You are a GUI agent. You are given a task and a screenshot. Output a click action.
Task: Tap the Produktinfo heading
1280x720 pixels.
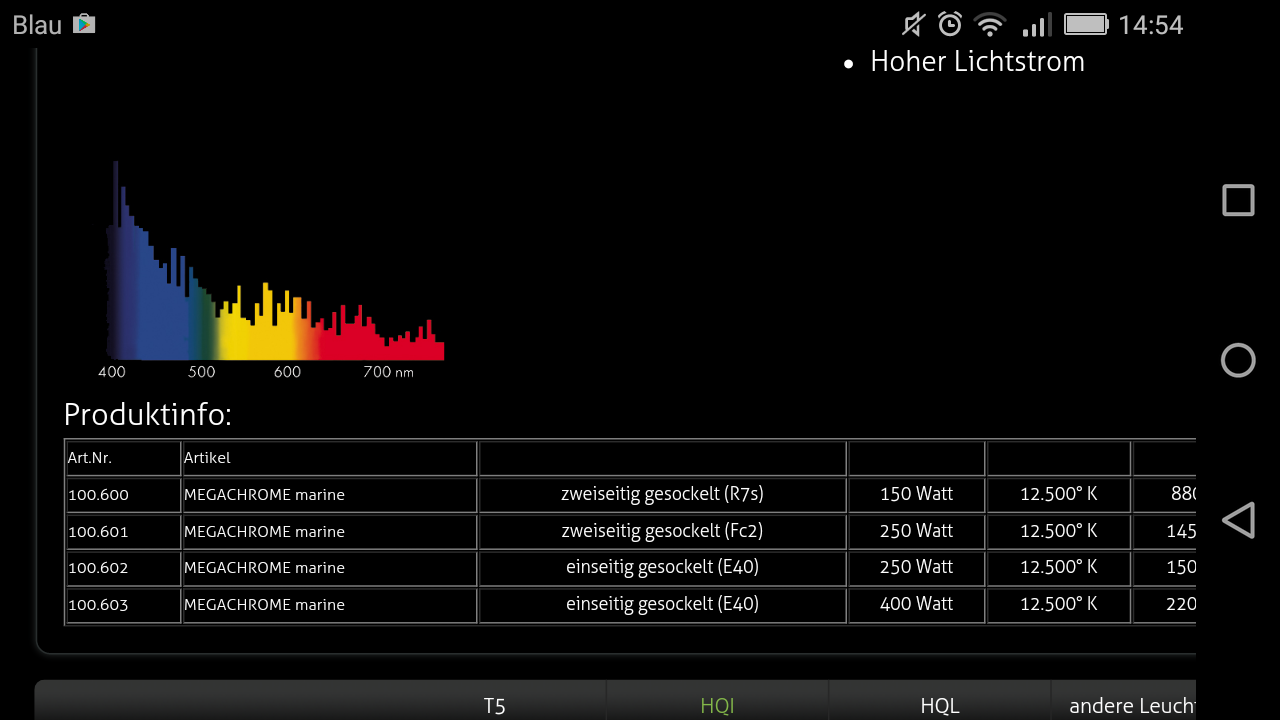[147, 415]
